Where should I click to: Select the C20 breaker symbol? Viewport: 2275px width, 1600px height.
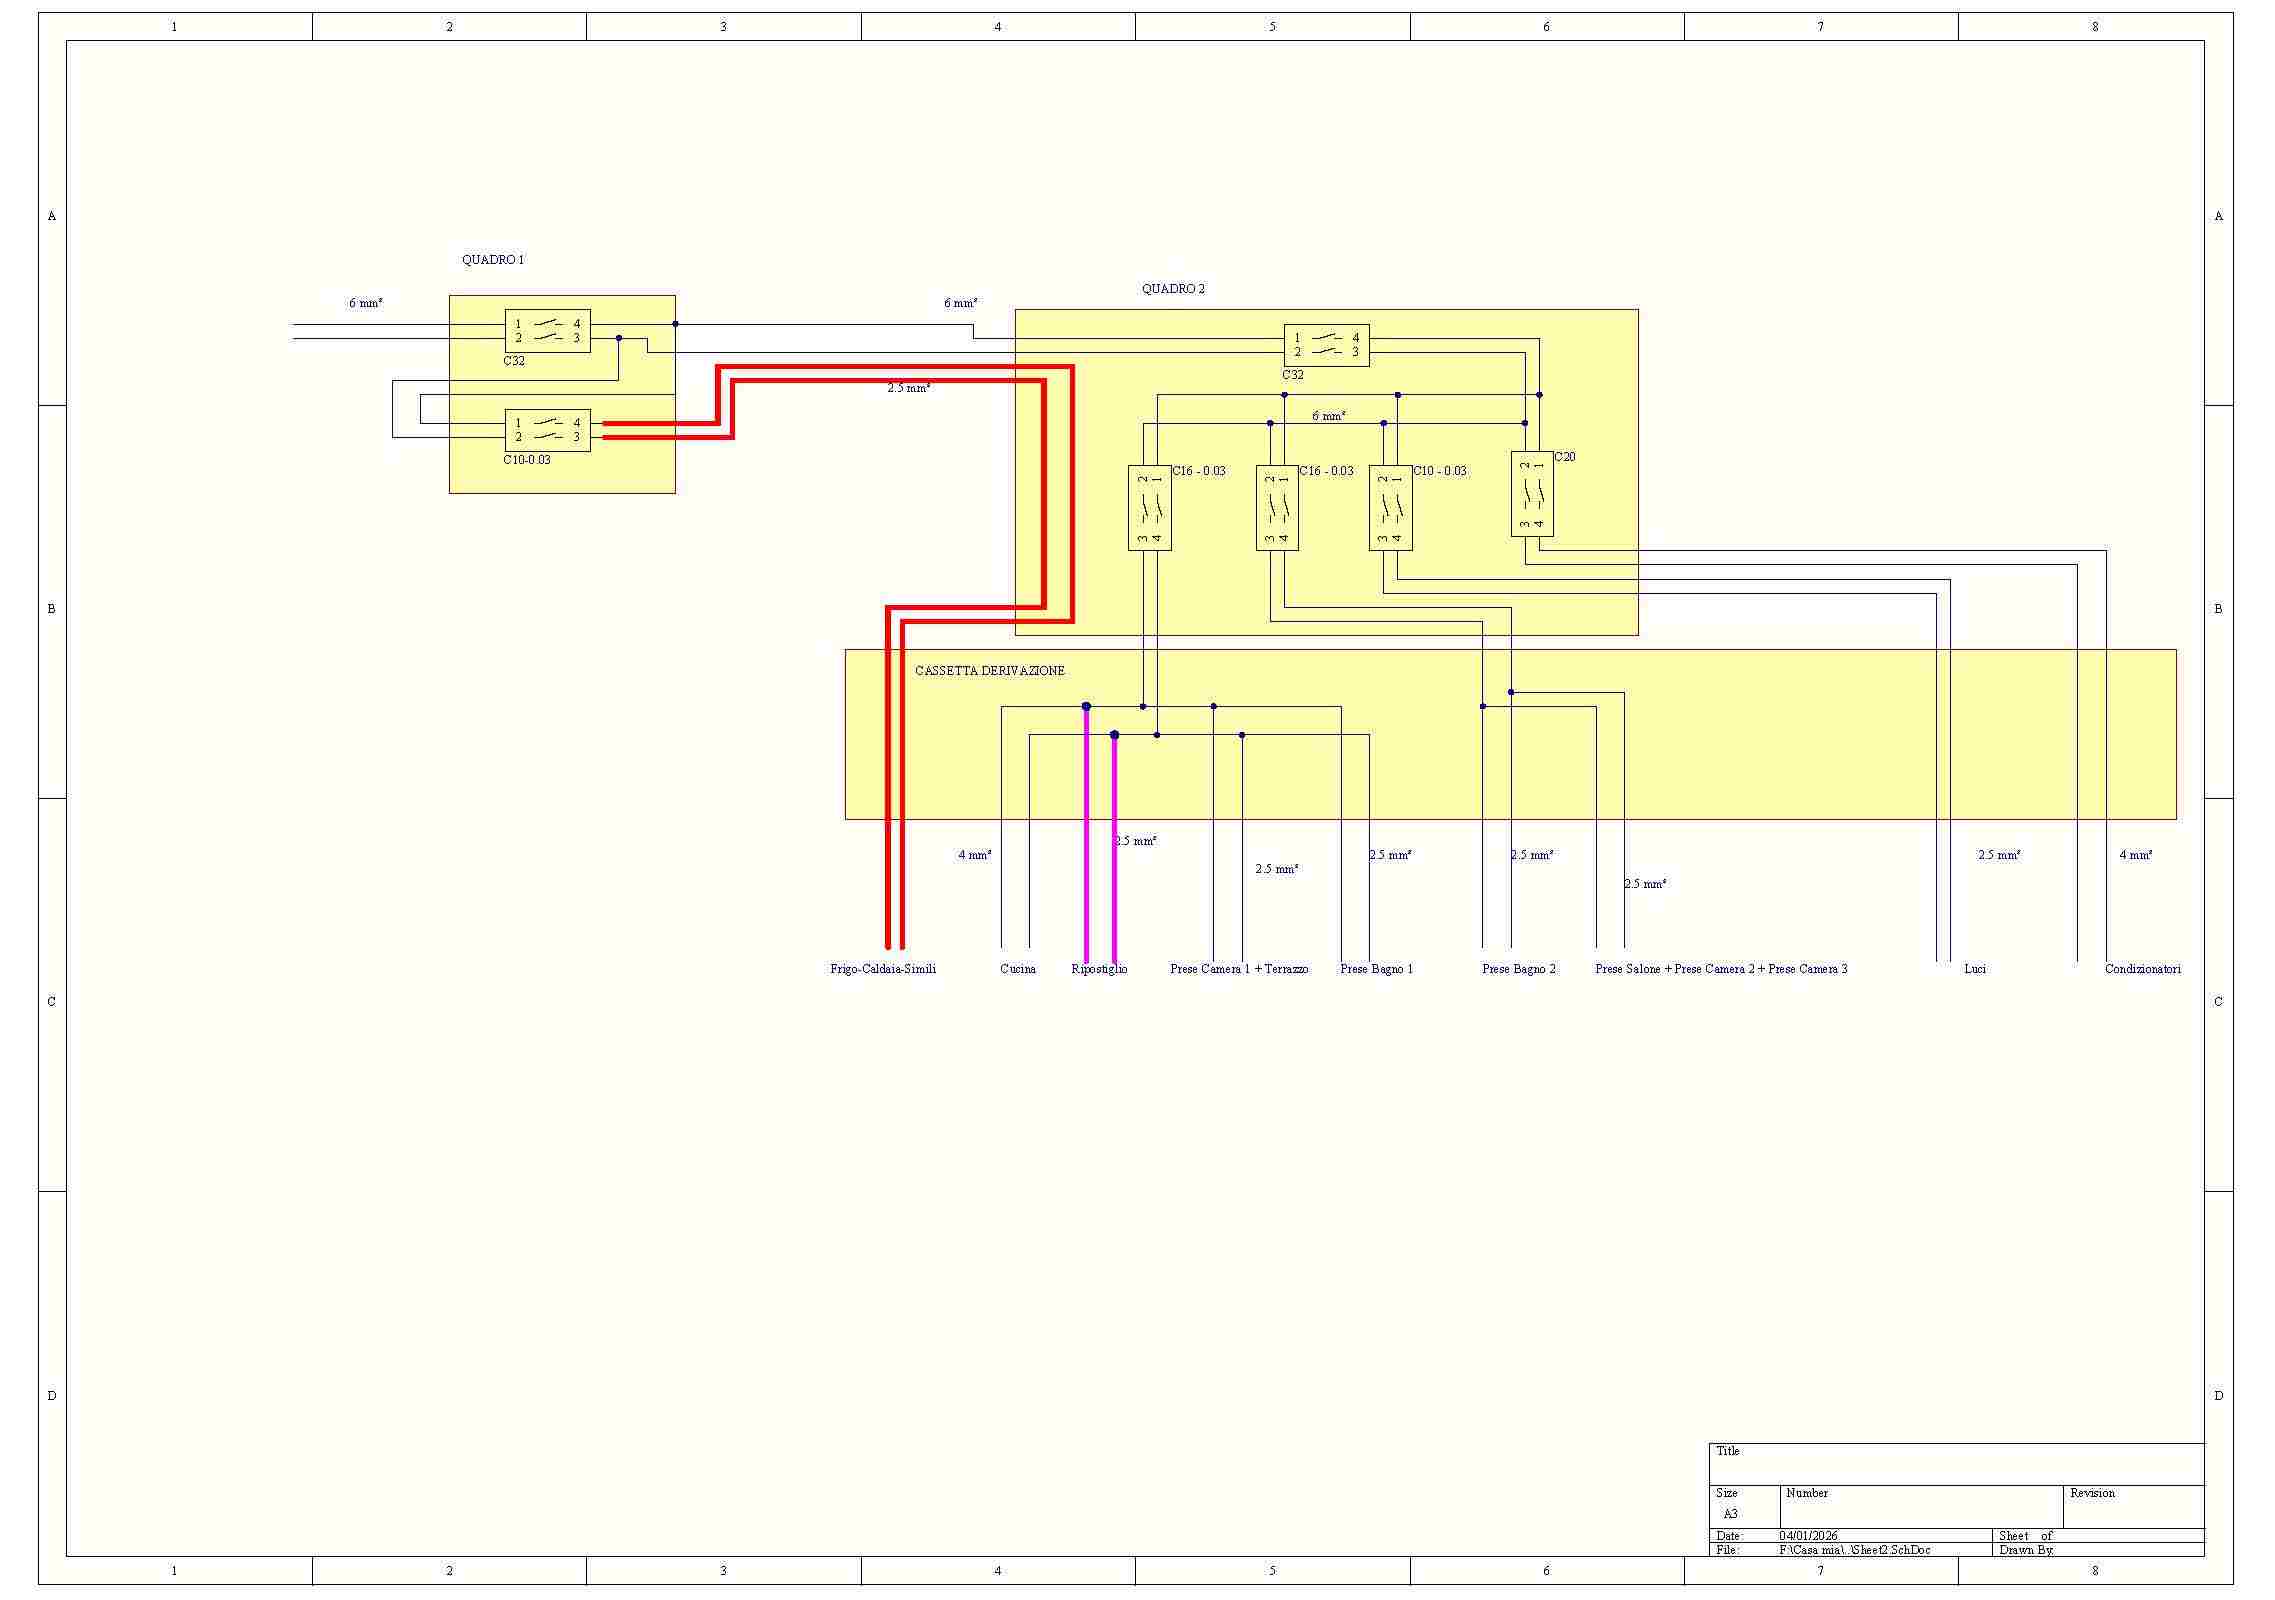tap(1532, 494)
